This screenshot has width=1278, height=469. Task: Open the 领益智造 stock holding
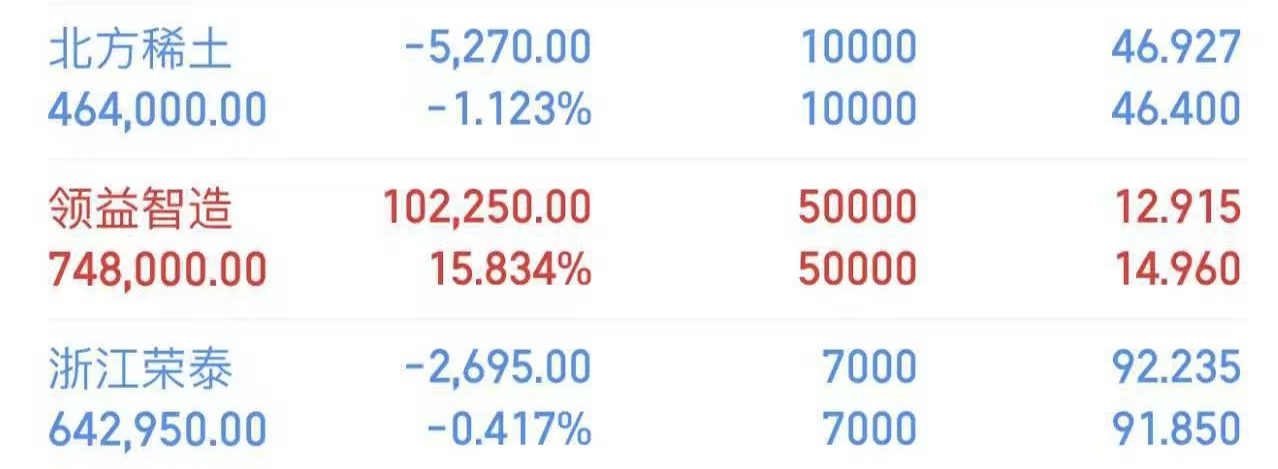tap(140, 209)
